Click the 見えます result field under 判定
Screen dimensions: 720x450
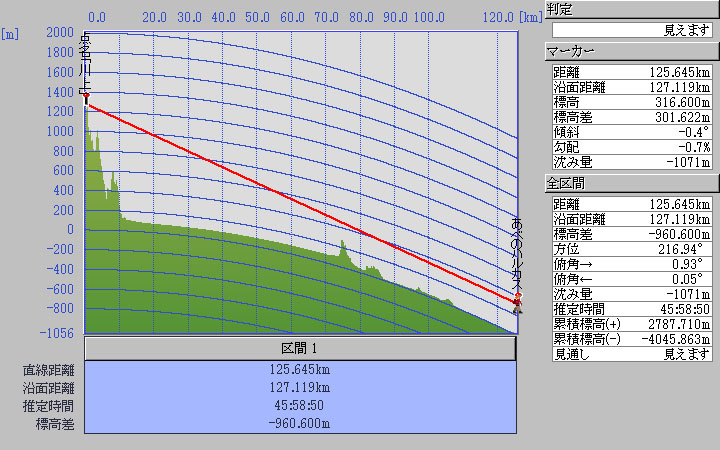pyautogui.click(x=632, y=30)
